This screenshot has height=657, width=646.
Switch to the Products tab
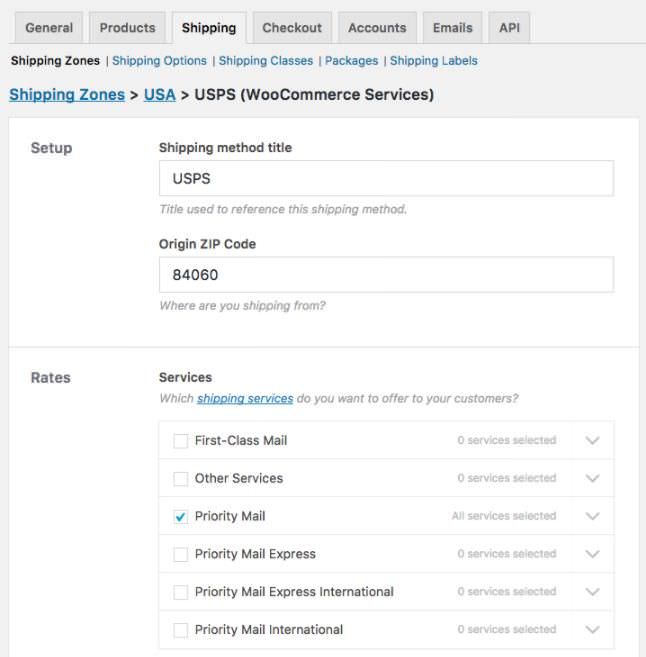127,28
